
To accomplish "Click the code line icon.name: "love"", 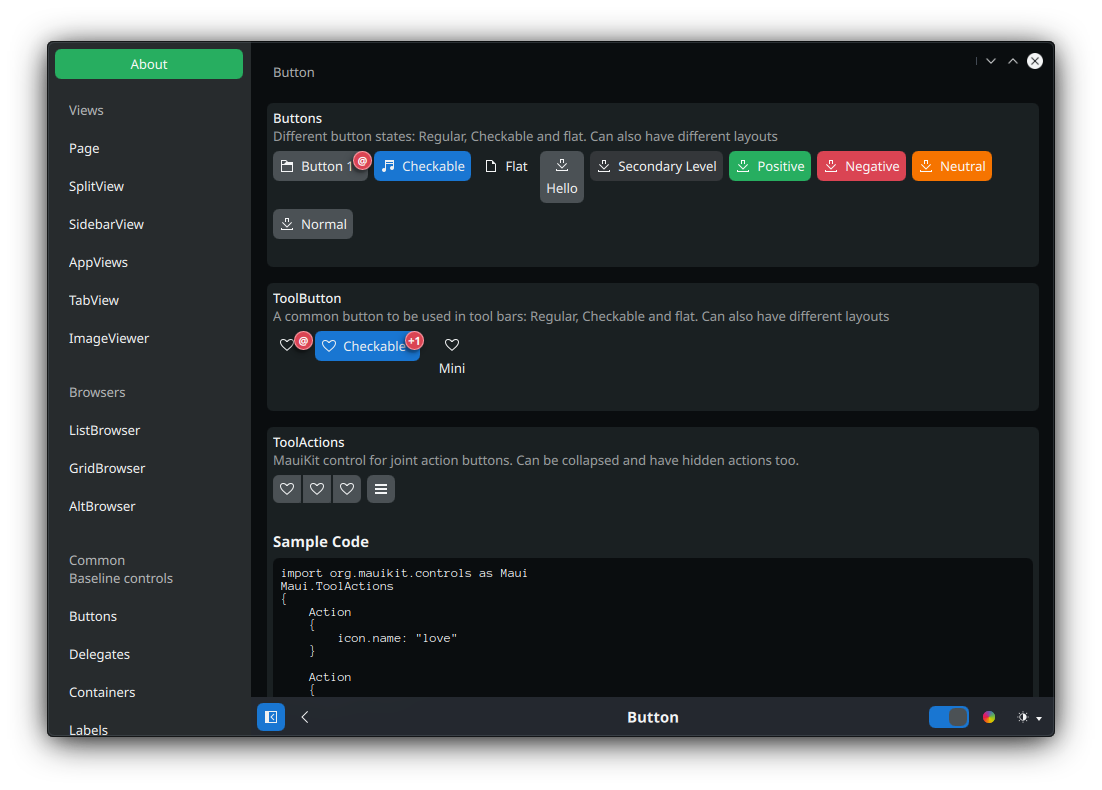I will coord(397,638).
